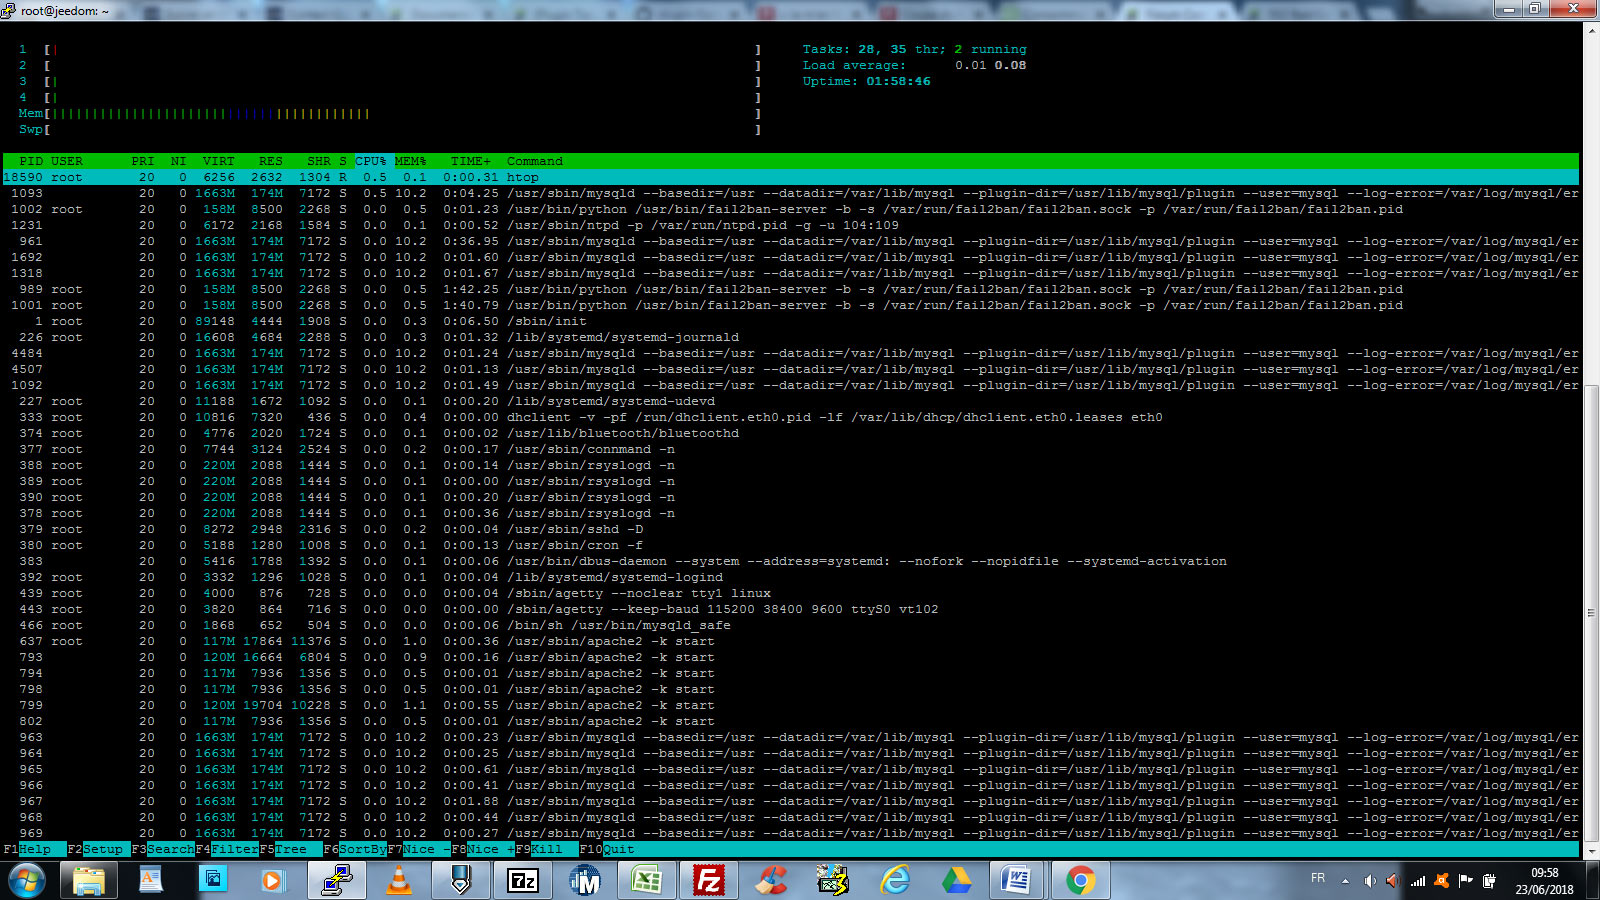Sort by the USER column header
Image resolution: width=1600 pixels, height=900 pixels.
click(x=67, y=161)
